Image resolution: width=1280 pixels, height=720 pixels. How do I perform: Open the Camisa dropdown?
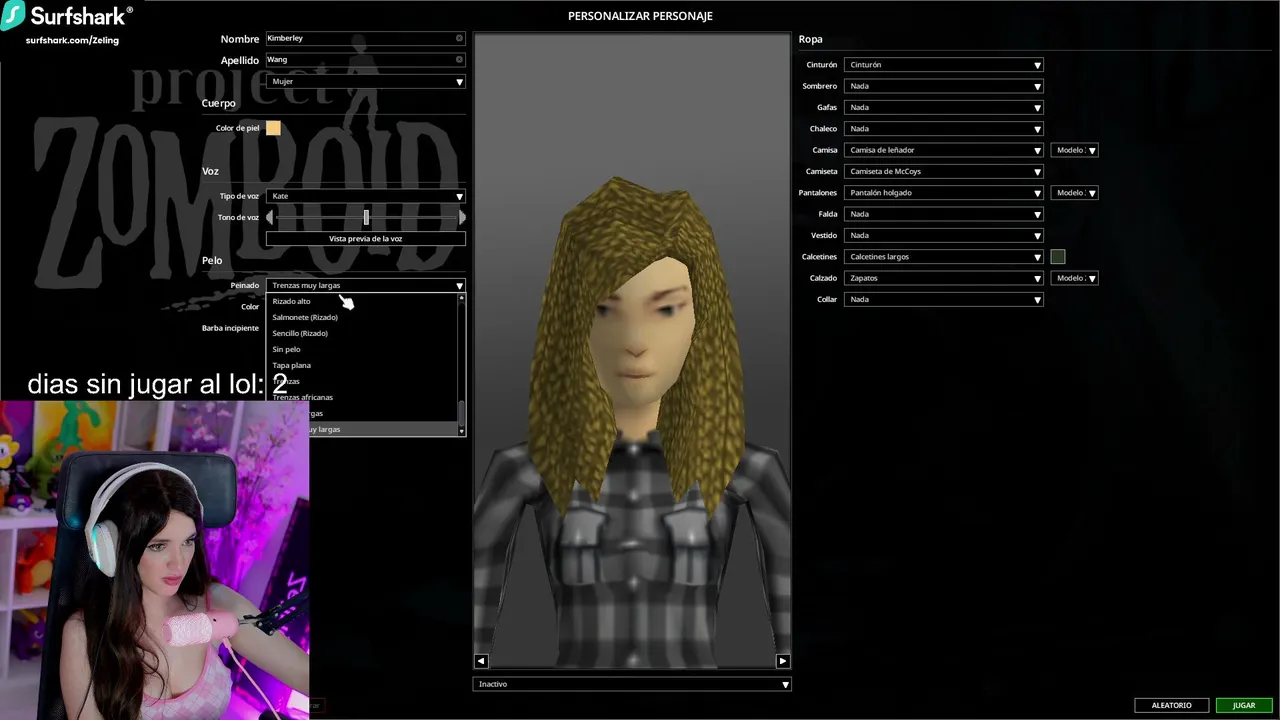(x=944, y=150)
